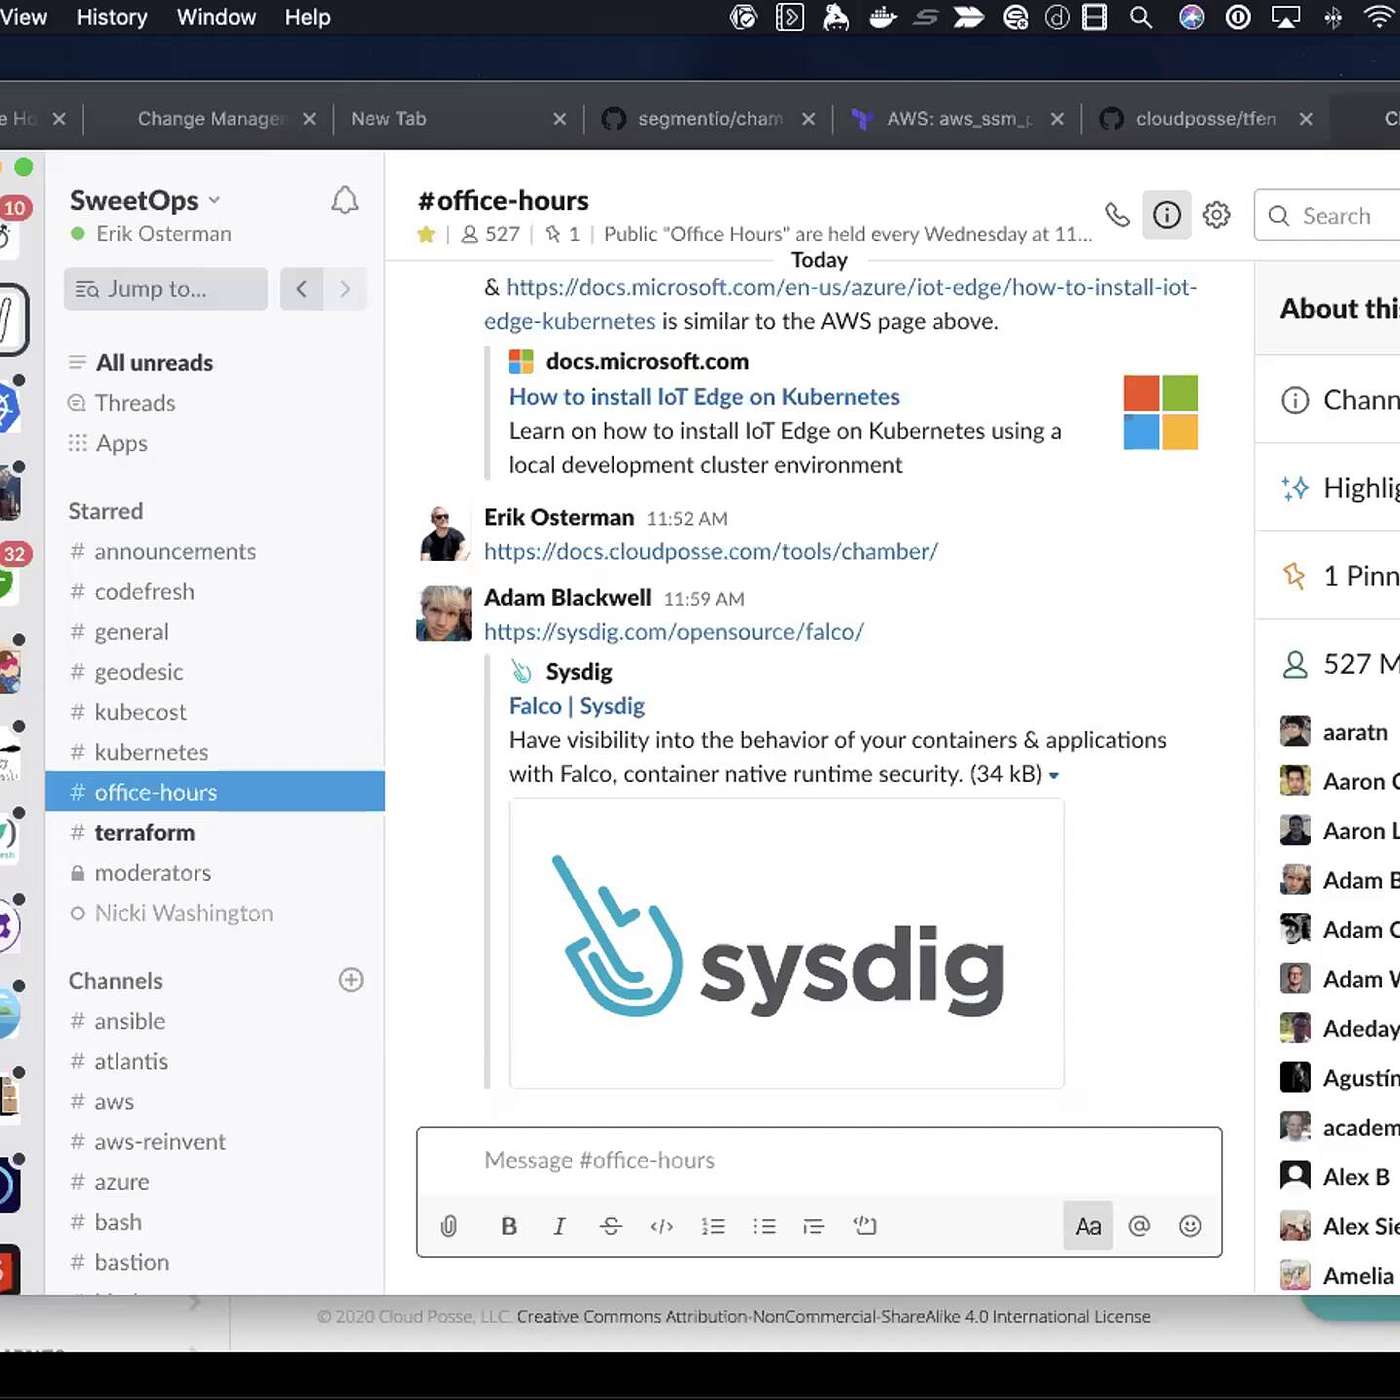
Task: Apply blockquote formatting
Action: pyautogui.click(x=814, y=1226)
